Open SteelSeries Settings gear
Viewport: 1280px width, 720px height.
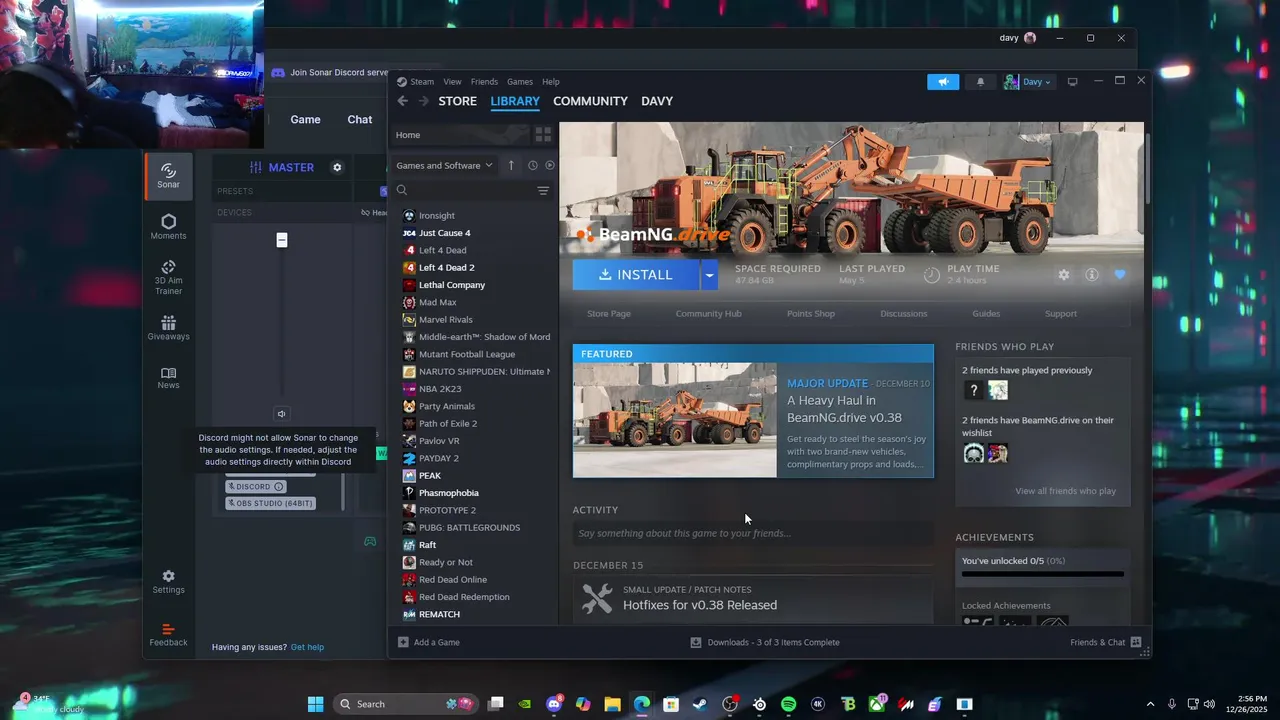[x=168, y=582]
